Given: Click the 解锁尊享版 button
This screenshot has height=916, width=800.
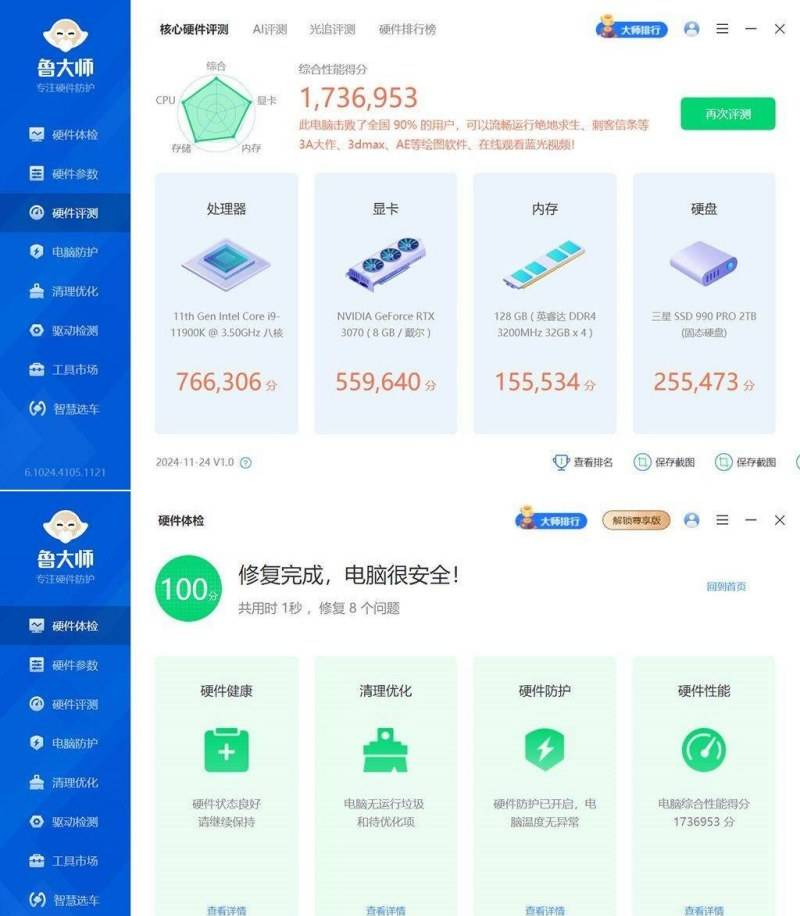Looking at the screenshot, I should (636, 520).
